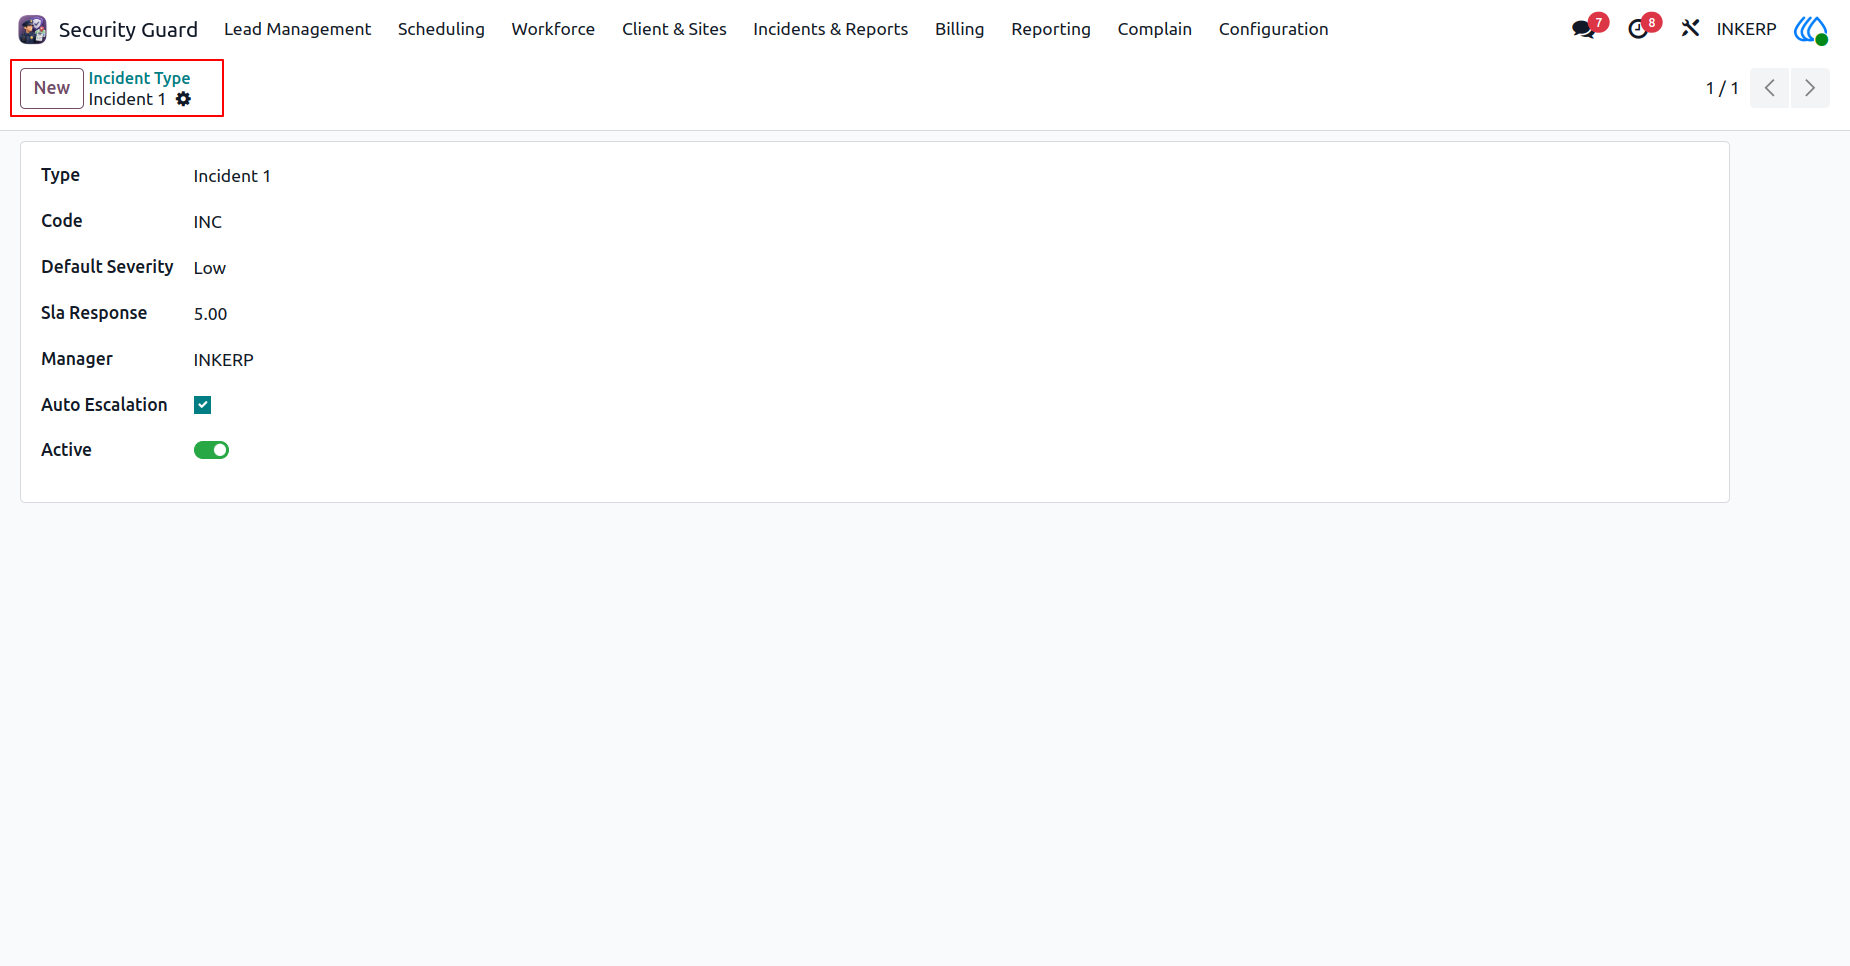Screen dimensions: 1850x966
Task: Go back via Incident Type breadcrumb
Action: point(139,78)
